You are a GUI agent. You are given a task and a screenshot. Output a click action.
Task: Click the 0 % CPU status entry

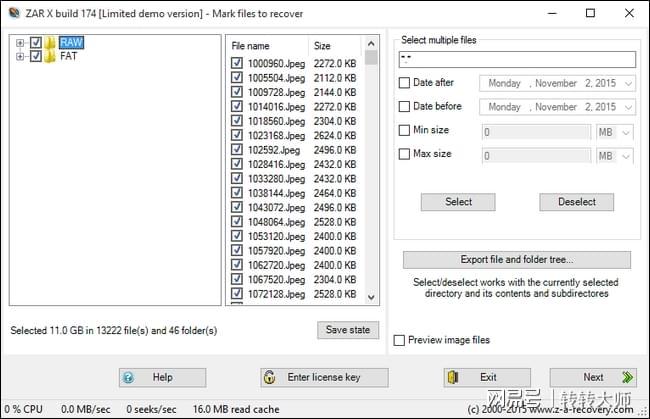coord(24,409)
